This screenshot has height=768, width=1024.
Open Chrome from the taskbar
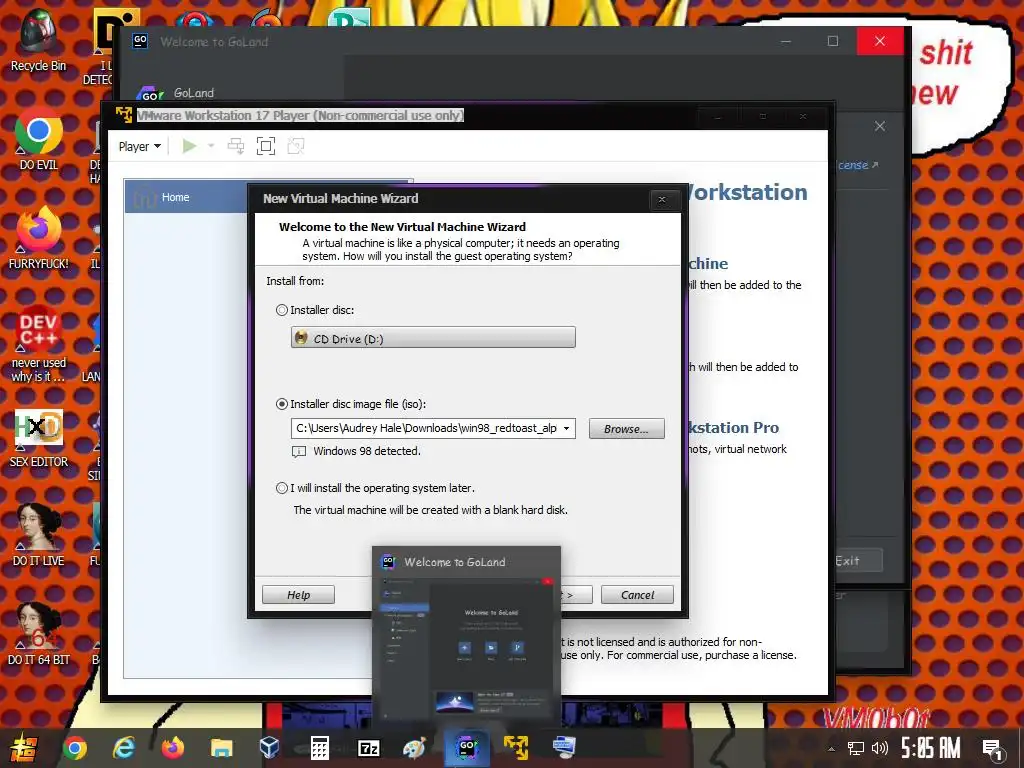pos(74,748)
